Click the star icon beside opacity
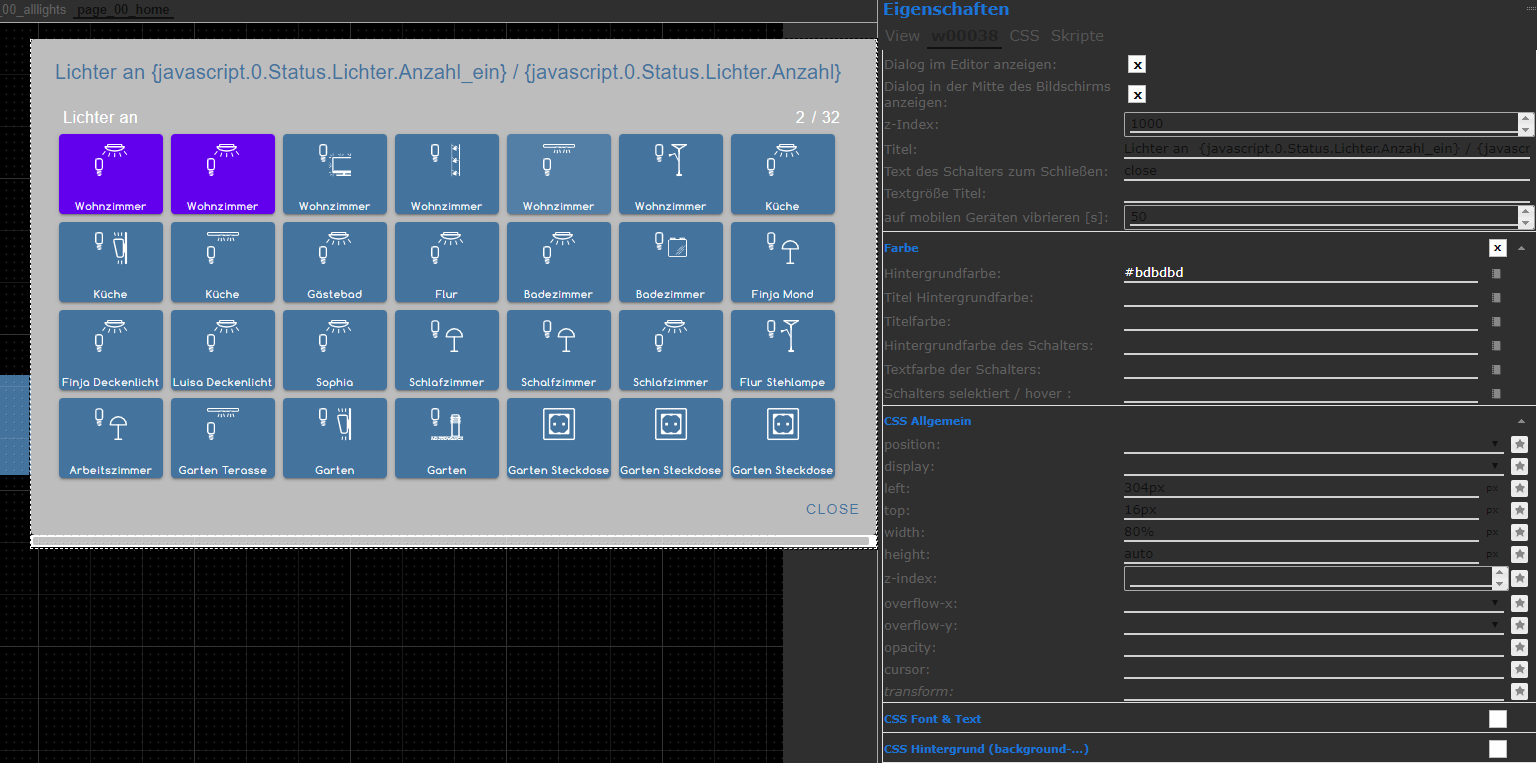This screenshot has width=1537, height=763. [1520, 647]
